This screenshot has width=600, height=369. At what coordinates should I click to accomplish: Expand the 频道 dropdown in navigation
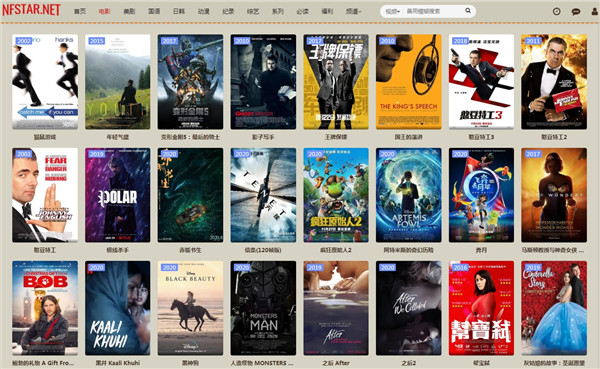pyautogui.click(x=353, y=11)
